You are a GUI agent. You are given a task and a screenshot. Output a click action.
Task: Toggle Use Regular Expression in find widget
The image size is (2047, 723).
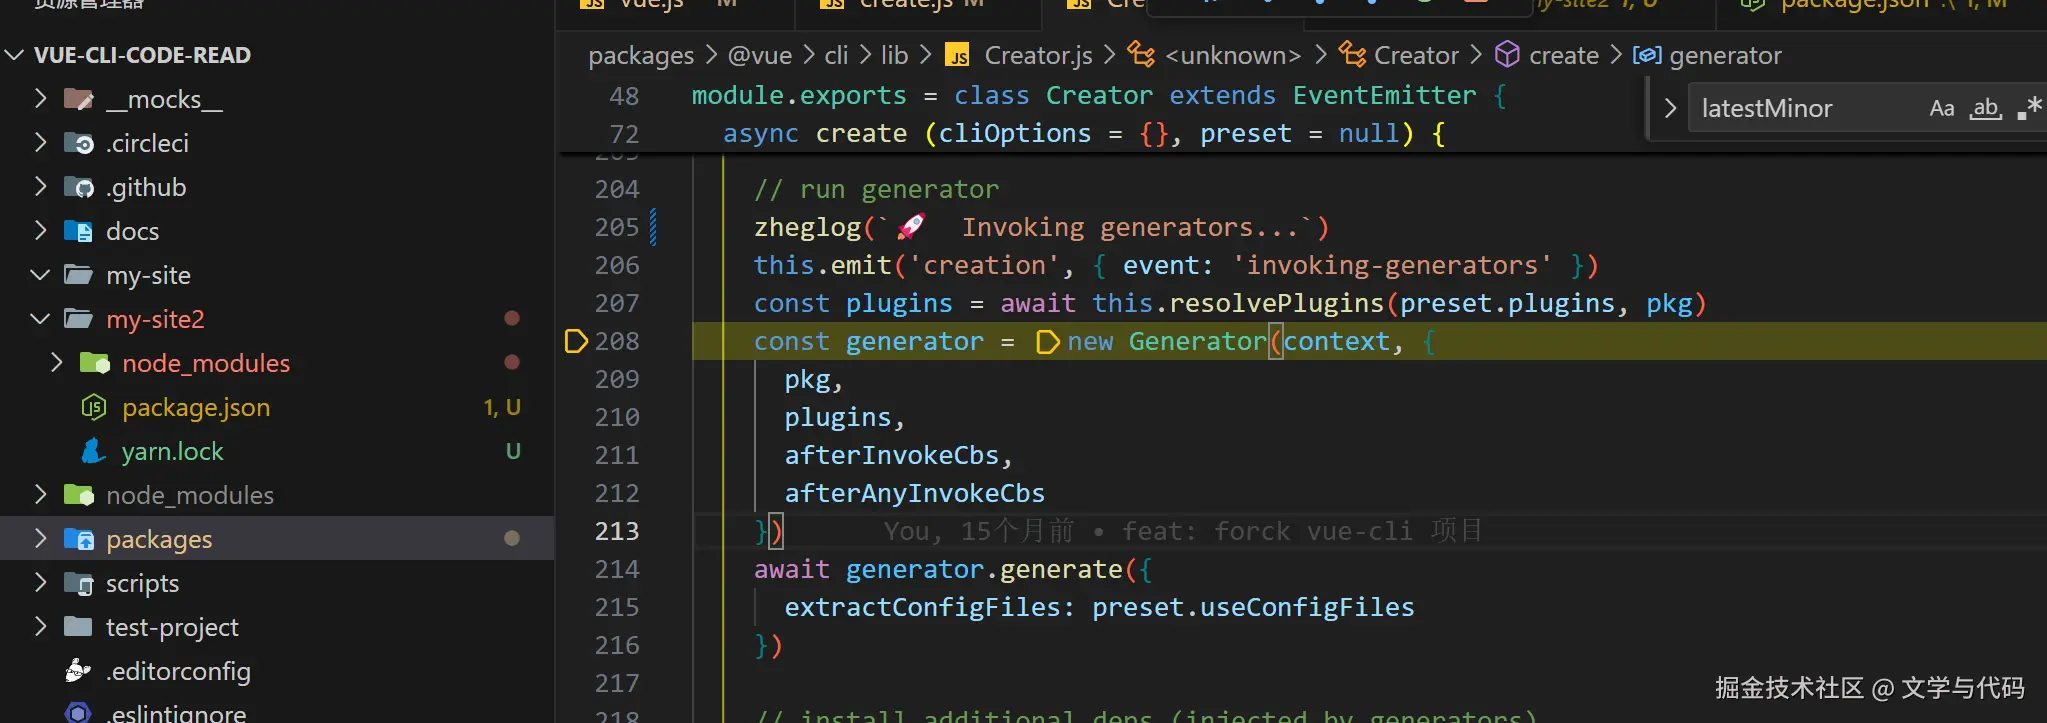click(x=2029, y=108)
